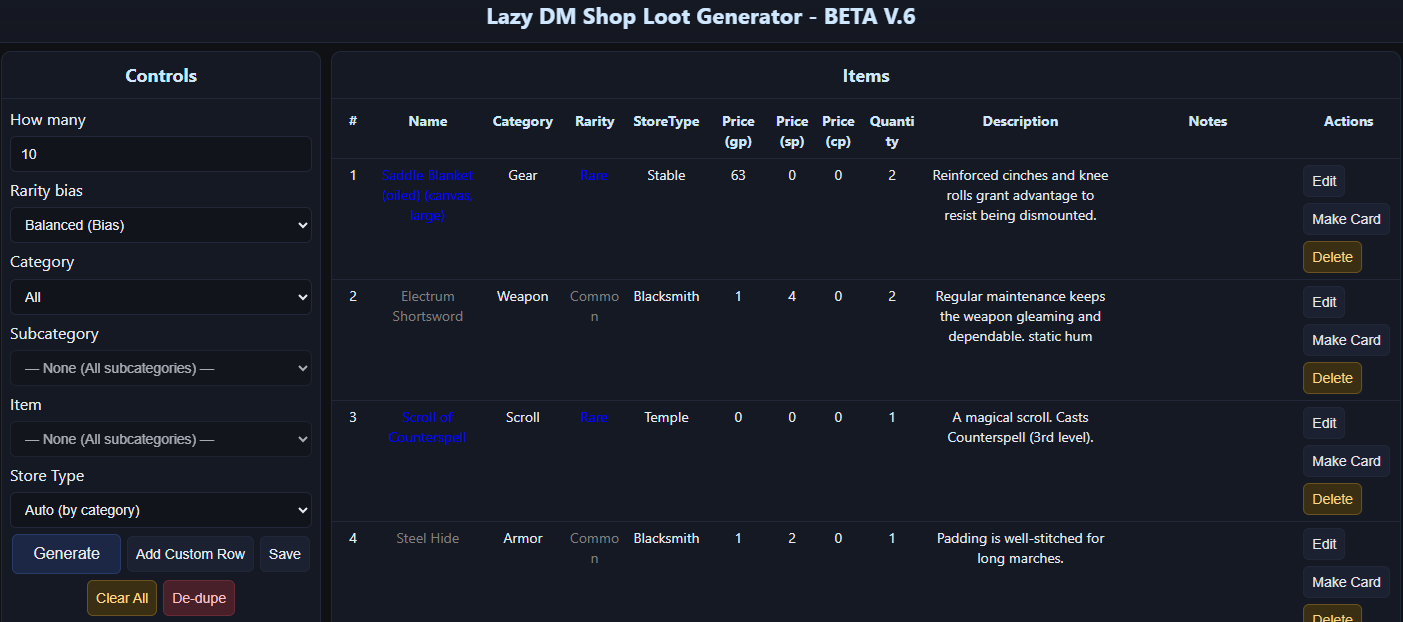Open the Category dropdown
The image size is (1403, 622).
coord(160,296)
